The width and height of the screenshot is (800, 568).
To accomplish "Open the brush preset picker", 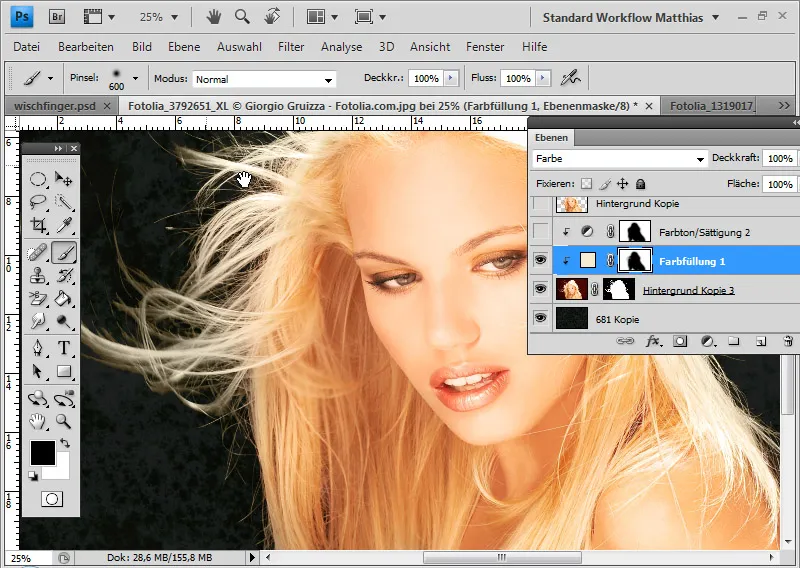I will tap(135, 79).
